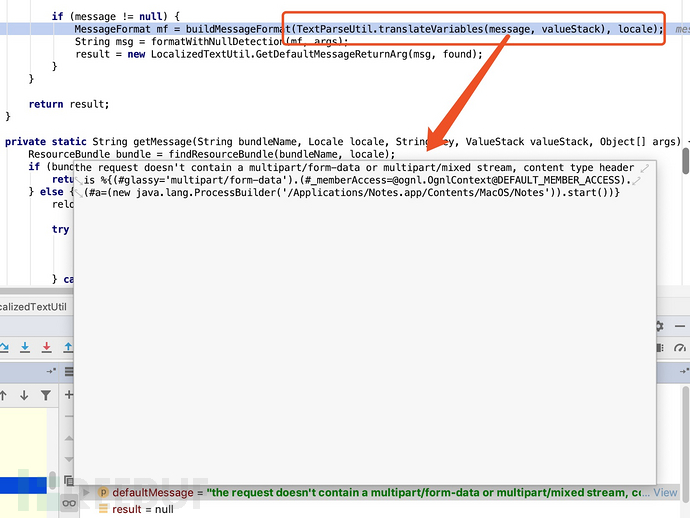Select the defaultMessage variable row
Screen dimensions: 690x518
click(x=380, y=492)
